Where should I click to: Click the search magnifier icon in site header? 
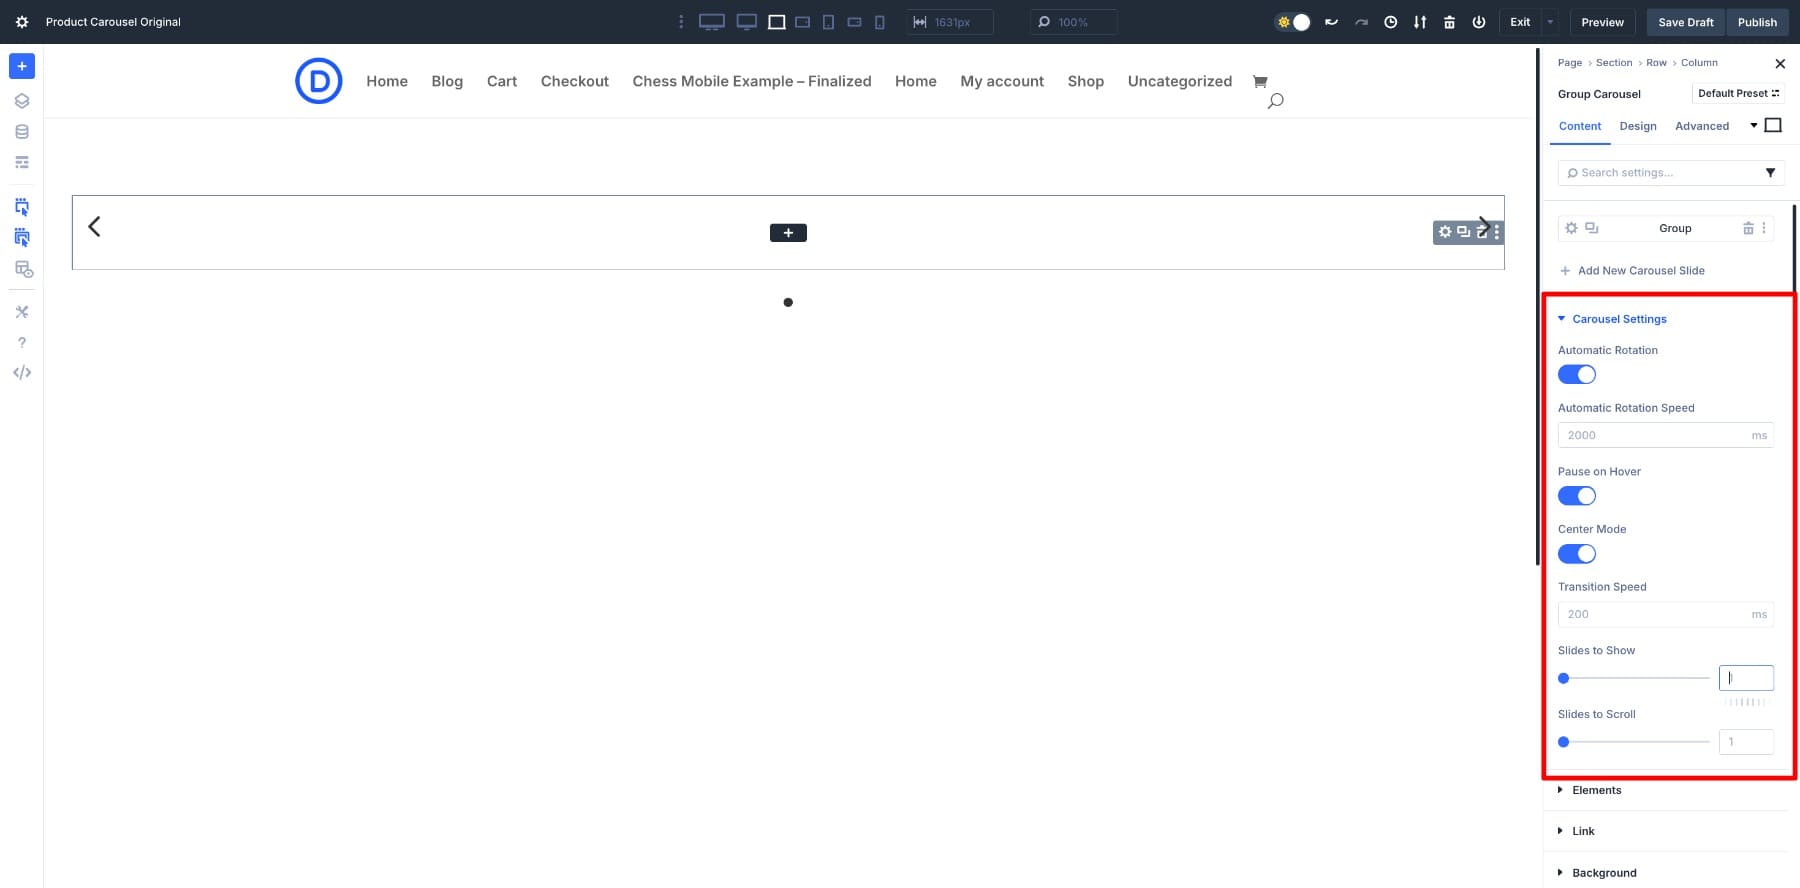click(x=1275, y=101)
